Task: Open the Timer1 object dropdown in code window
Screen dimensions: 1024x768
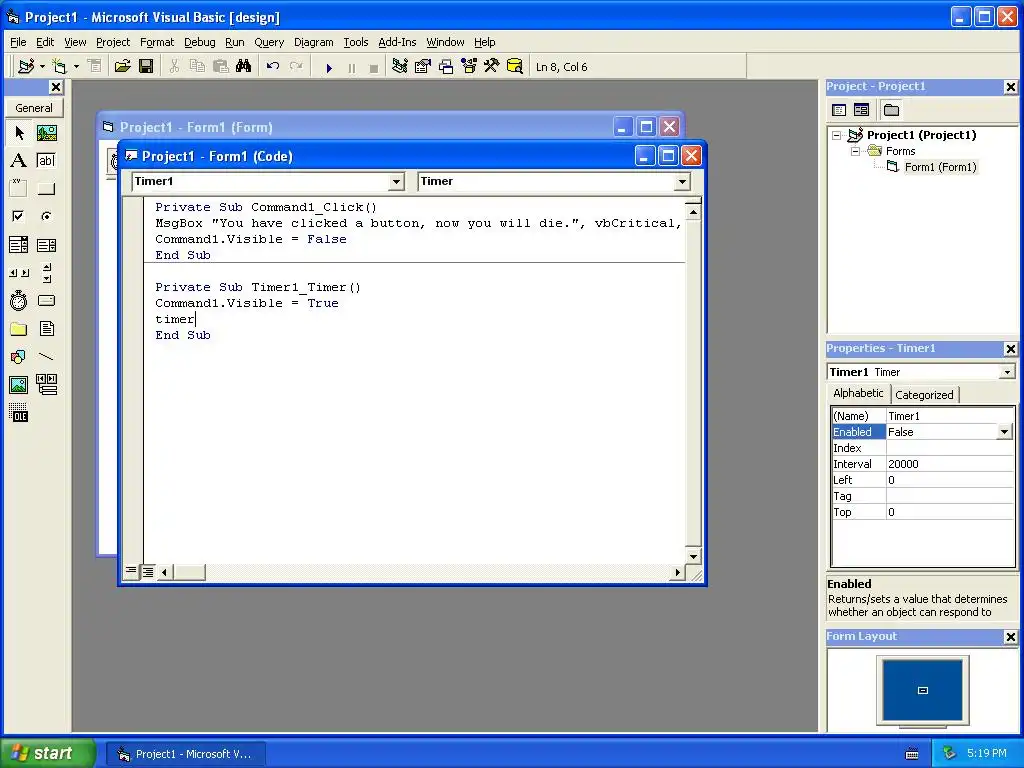Action: (x=396, y=182)
